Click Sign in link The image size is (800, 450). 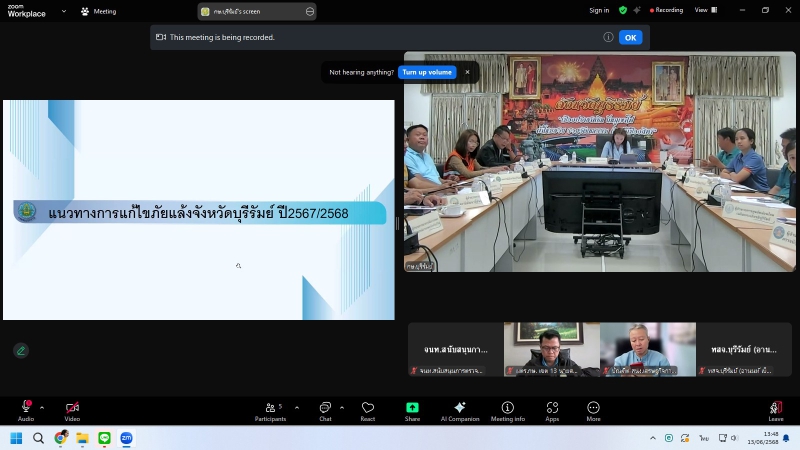(x=599, y=10)
